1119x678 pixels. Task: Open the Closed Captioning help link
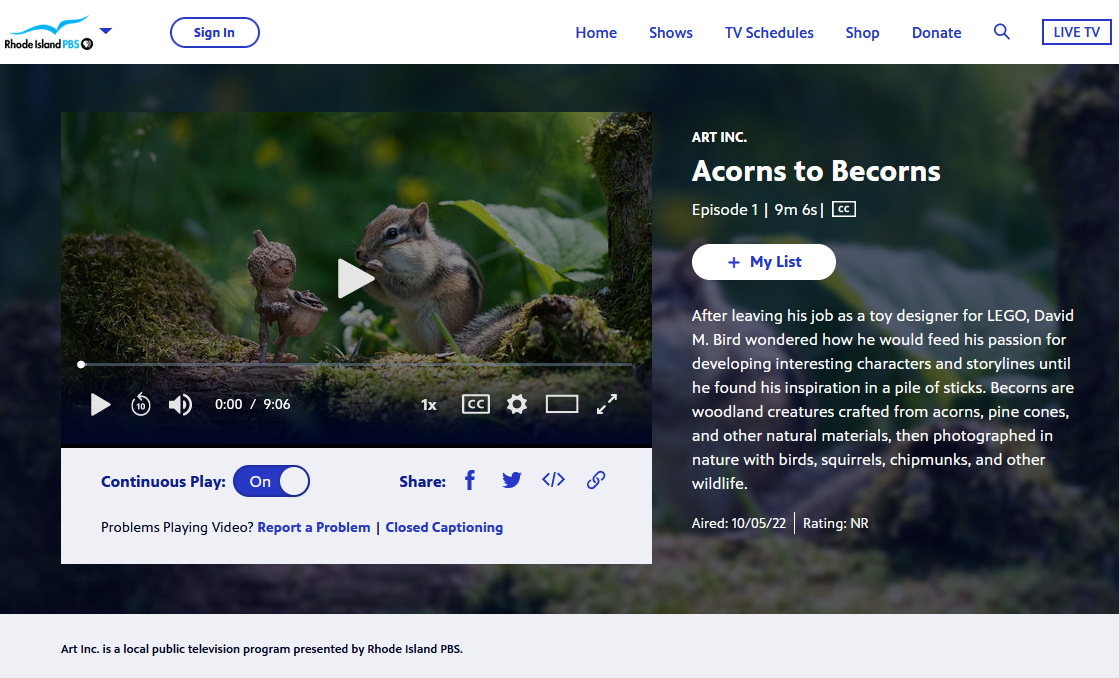point(444,527)
